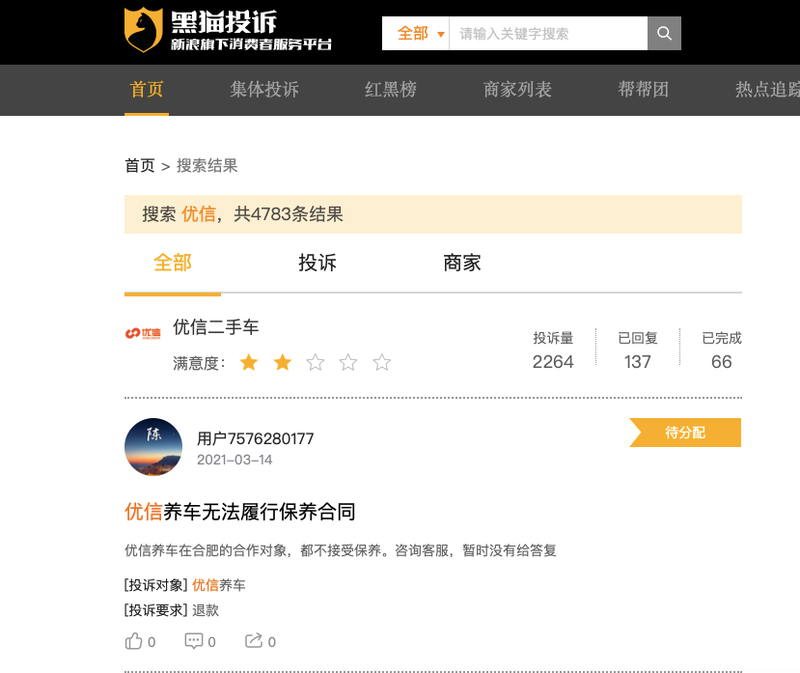
Task: Open the avatar of 用户7576280177
Action: click(x=153, y=447)
